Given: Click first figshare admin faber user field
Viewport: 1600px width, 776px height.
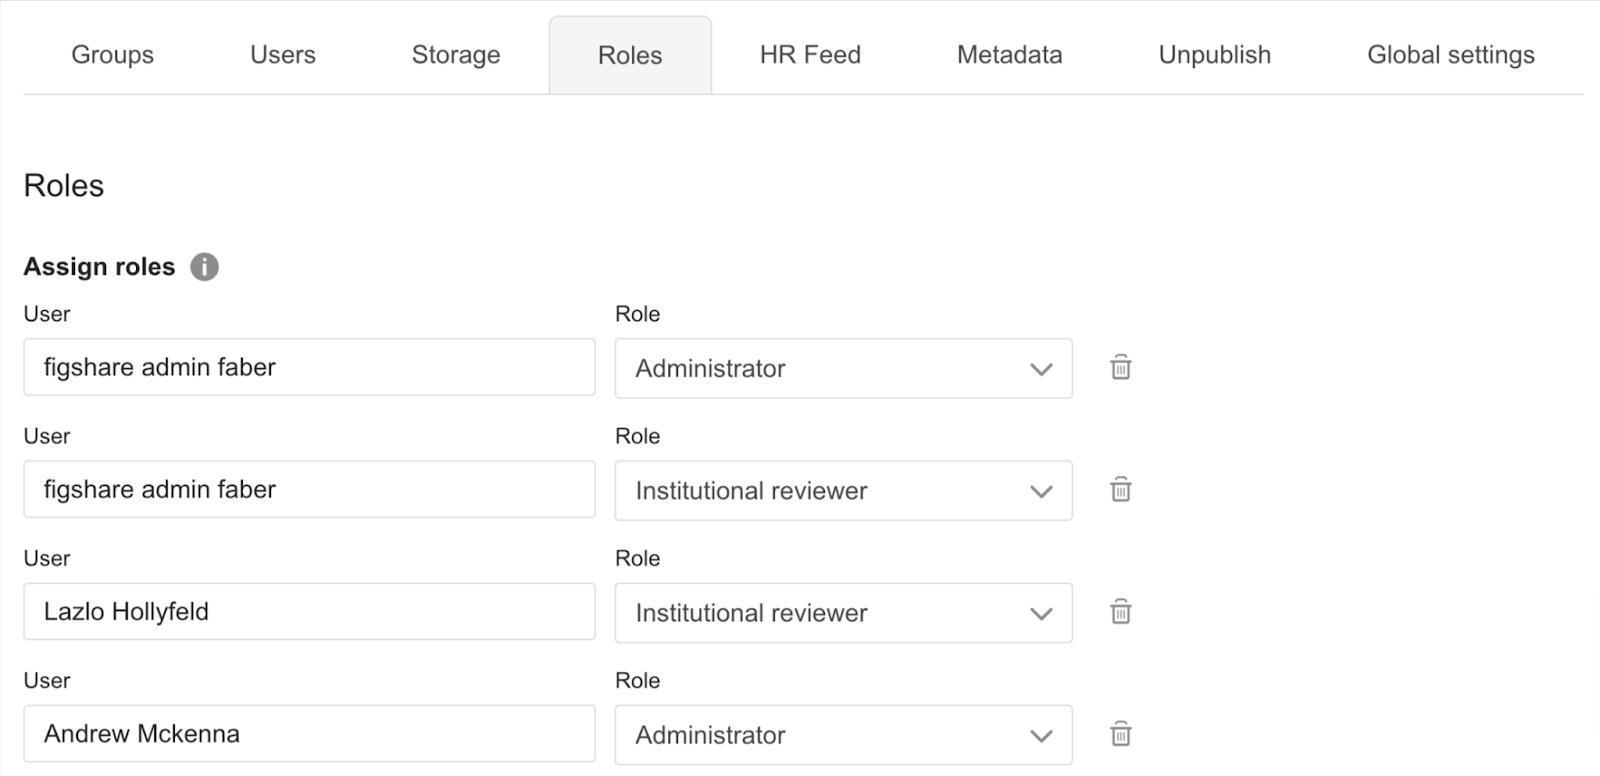Looking at the screenshot, I should (309, 367).
